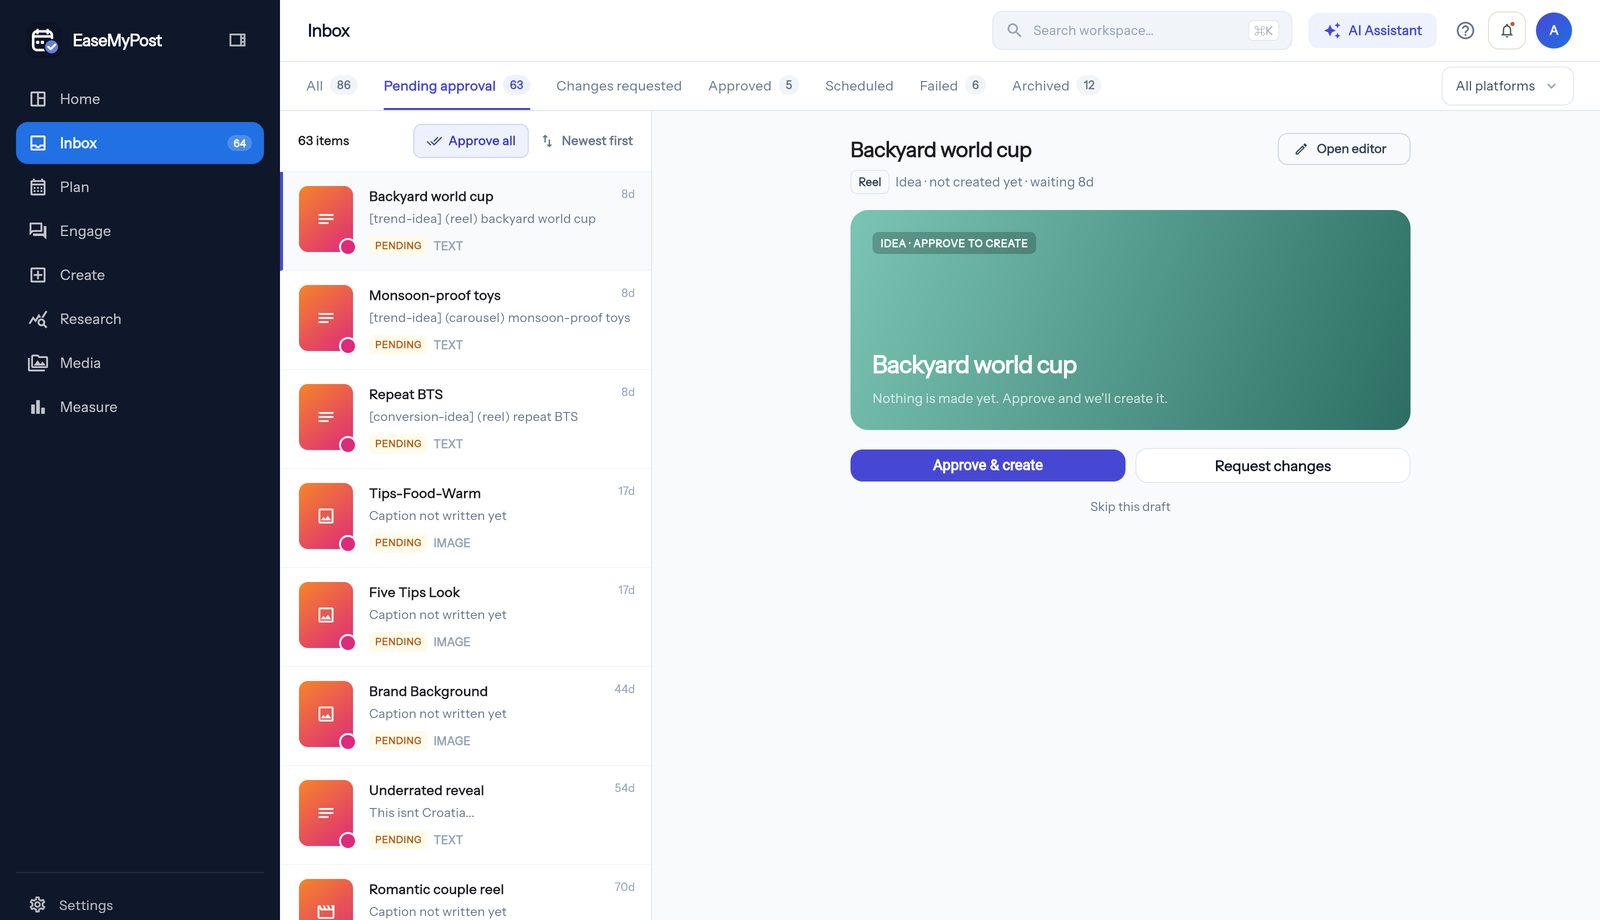Switch to the Scheduled tab
This screenshot has width=1600, height=920.
[x=859, y=86]
